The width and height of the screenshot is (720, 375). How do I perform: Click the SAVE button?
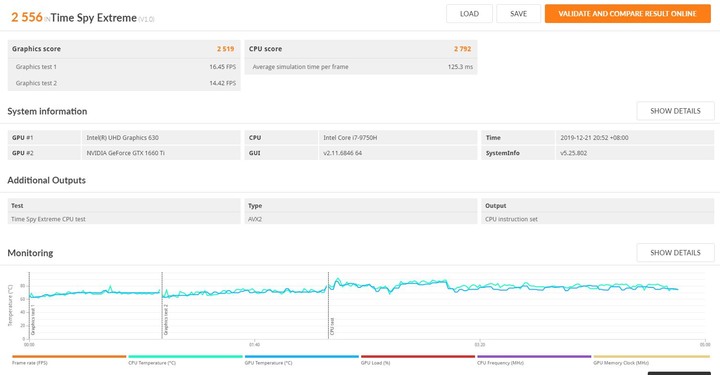[x=518, y=14]
